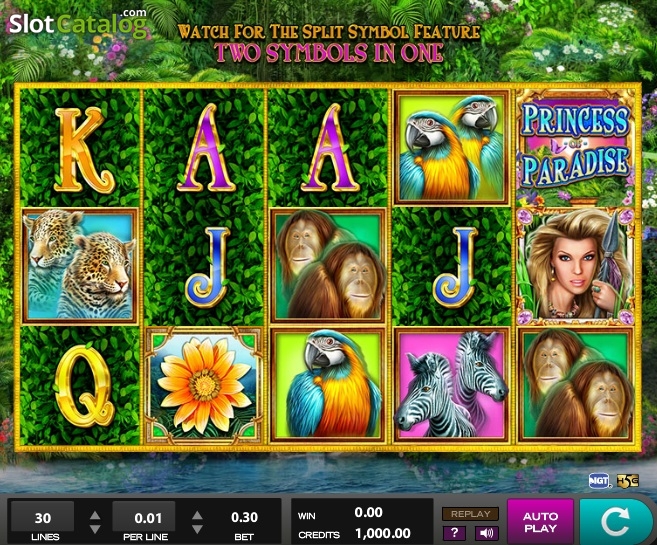Spin the reels with the teal arrow button
The width and height of the screenshot is (657, 545).
pos(615,522)
